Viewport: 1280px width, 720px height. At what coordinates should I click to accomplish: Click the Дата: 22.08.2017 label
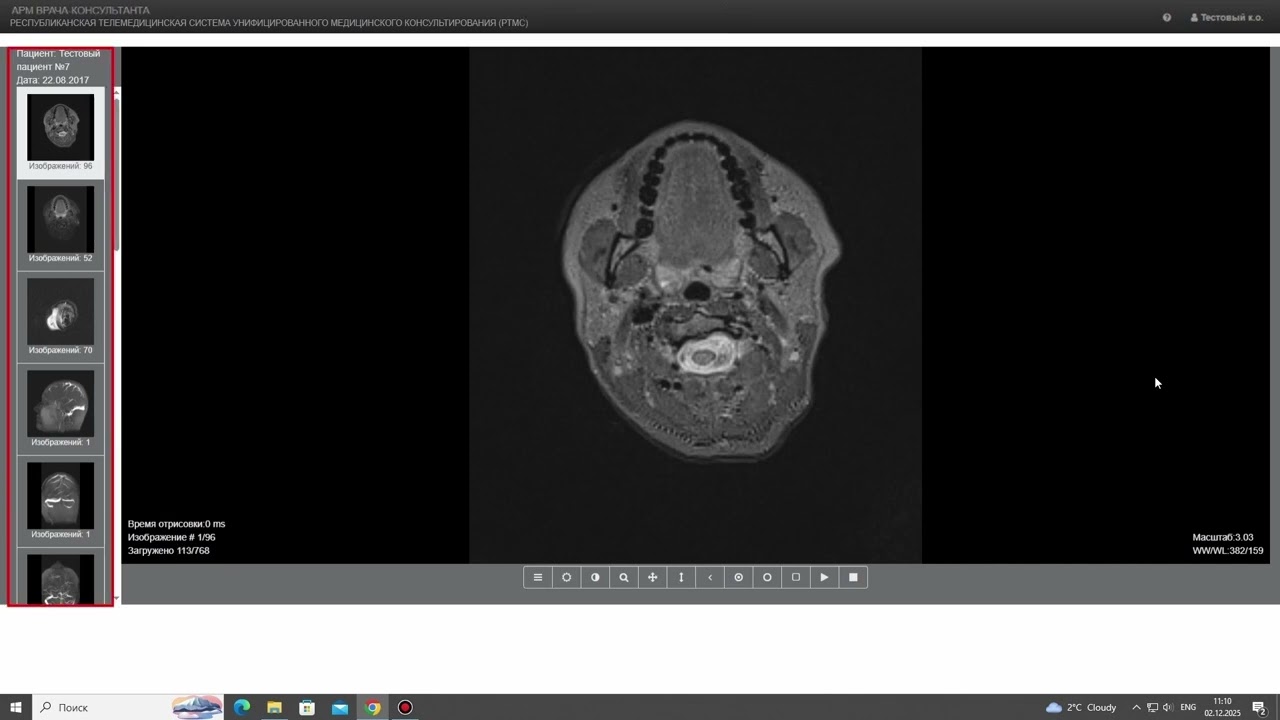(x=53, y=80)
